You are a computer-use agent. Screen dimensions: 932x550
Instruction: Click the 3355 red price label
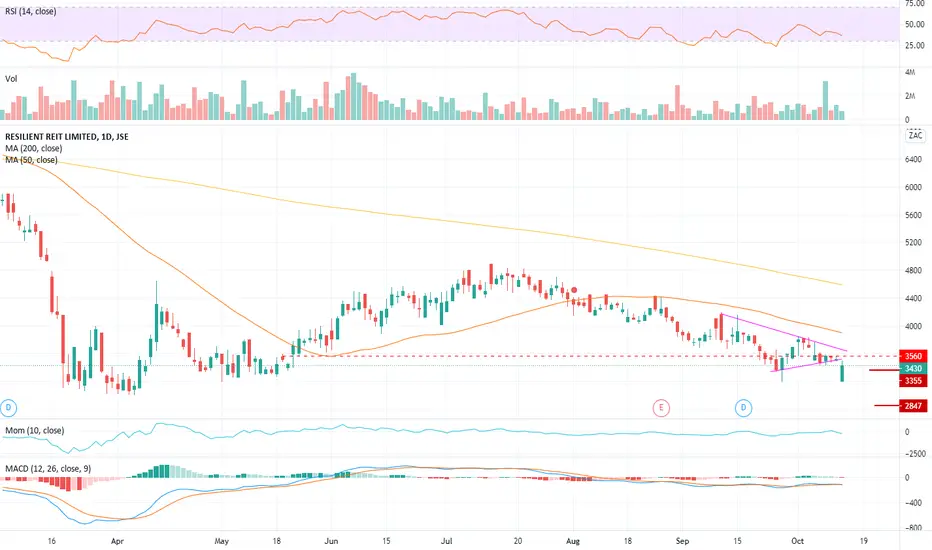tap(913, 381)
